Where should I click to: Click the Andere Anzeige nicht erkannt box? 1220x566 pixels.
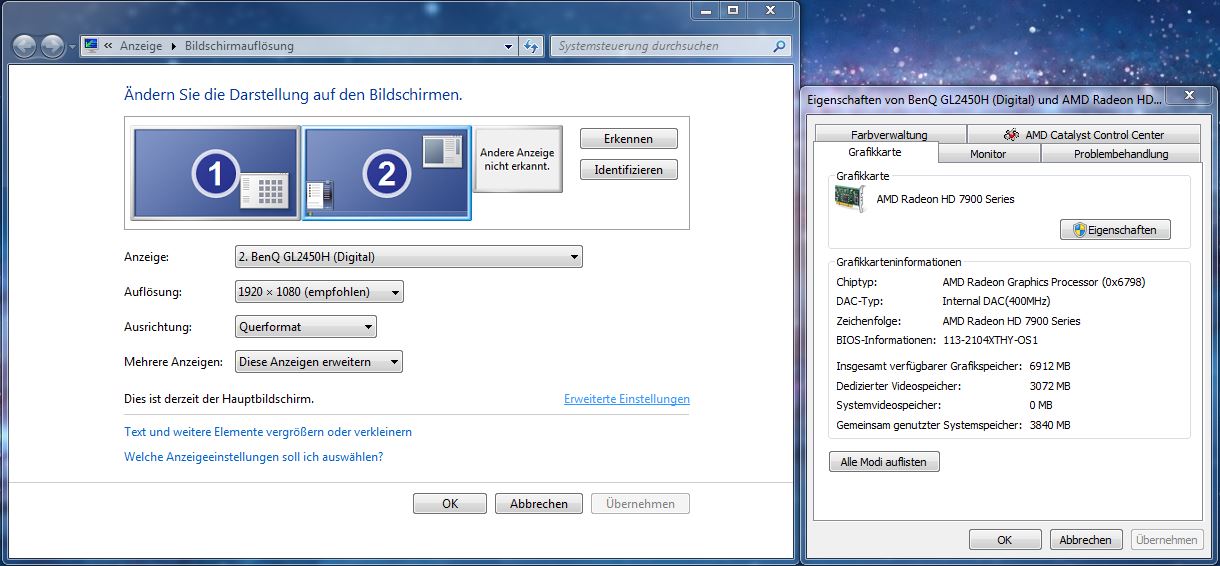[517, 159]
